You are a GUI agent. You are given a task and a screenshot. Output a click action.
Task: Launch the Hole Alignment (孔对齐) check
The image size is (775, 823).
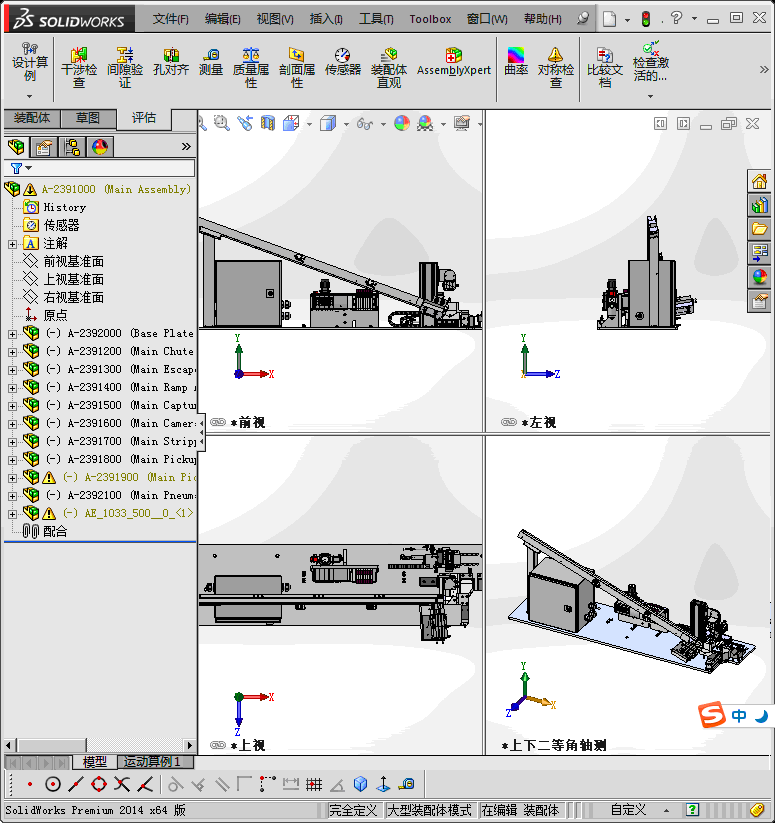point(171,62)
